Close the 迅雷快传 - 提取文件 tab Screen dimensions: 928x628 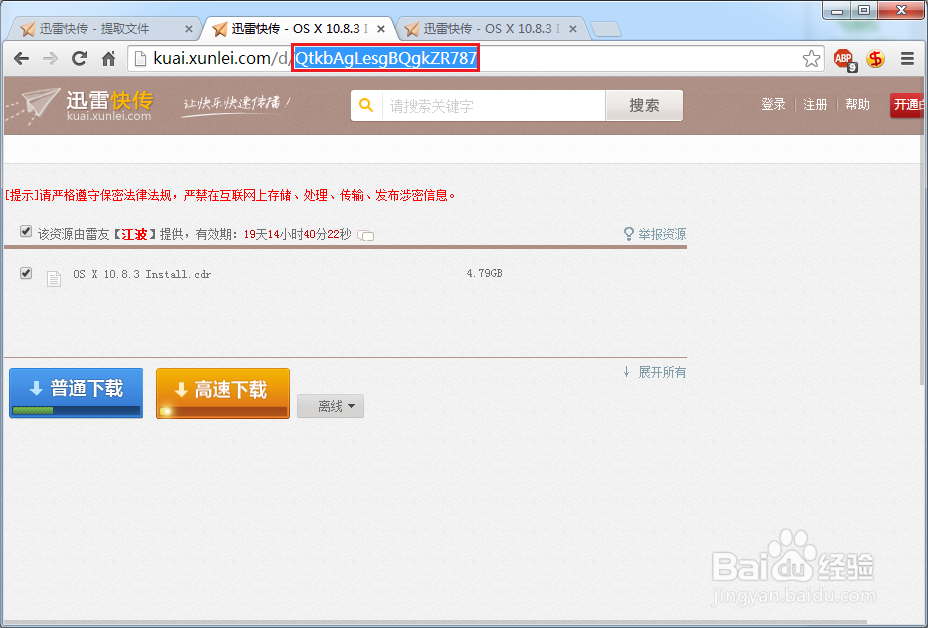[189, 28]
